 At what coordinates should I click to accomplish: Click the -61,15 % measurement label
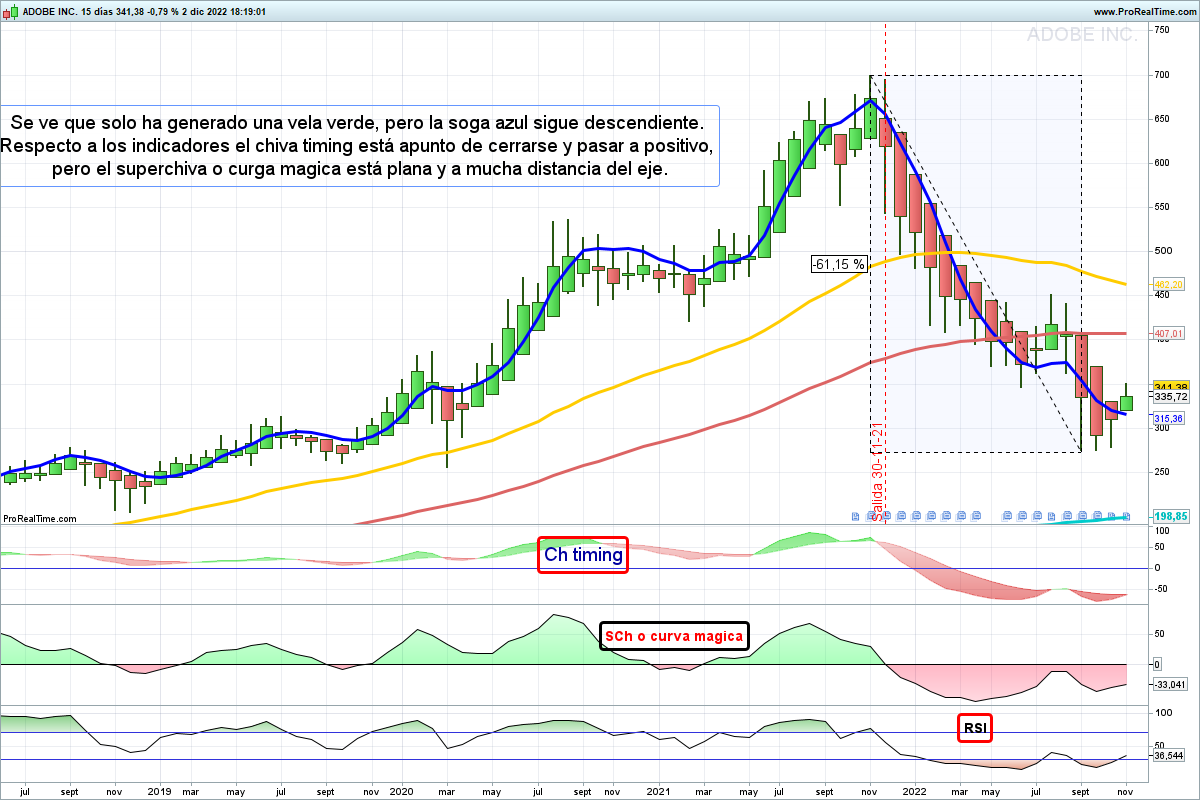tap(839, 265)
